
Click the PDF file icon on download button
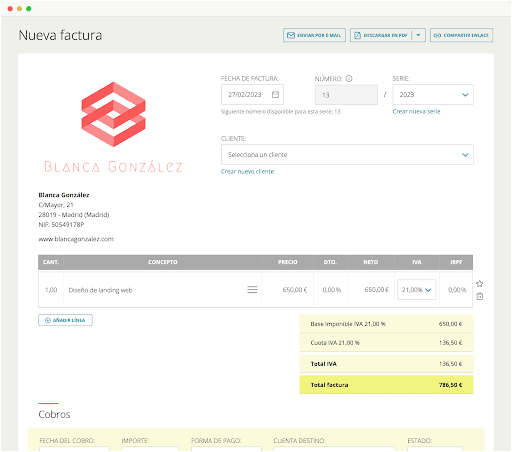point(357,35)
